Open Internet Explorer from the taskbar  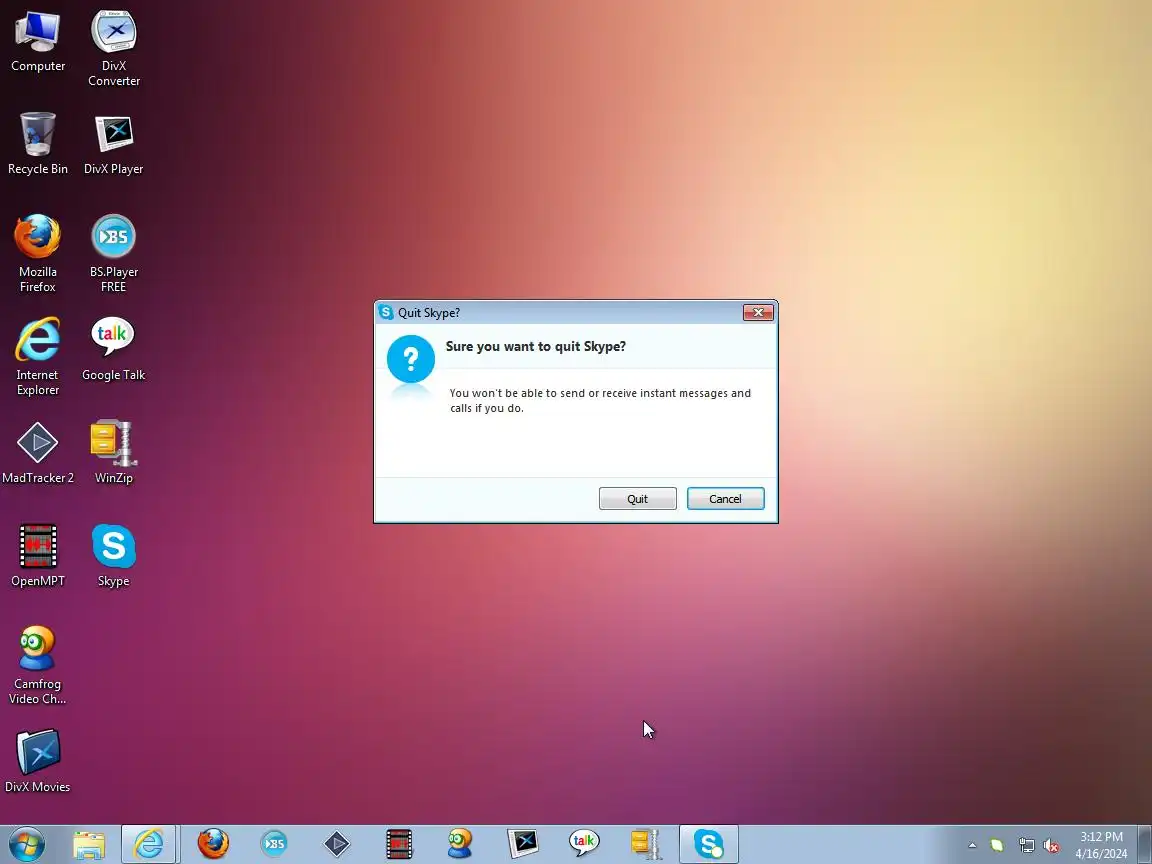tap(149, 844)
